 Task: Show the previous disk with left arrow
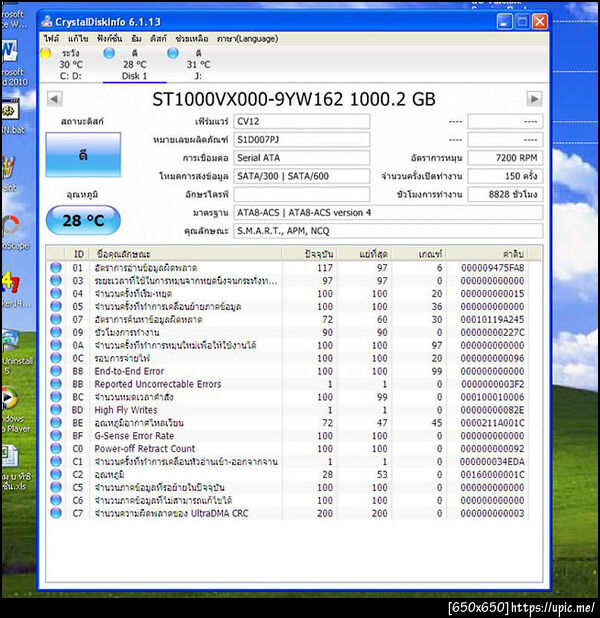[x=54, y=99]
